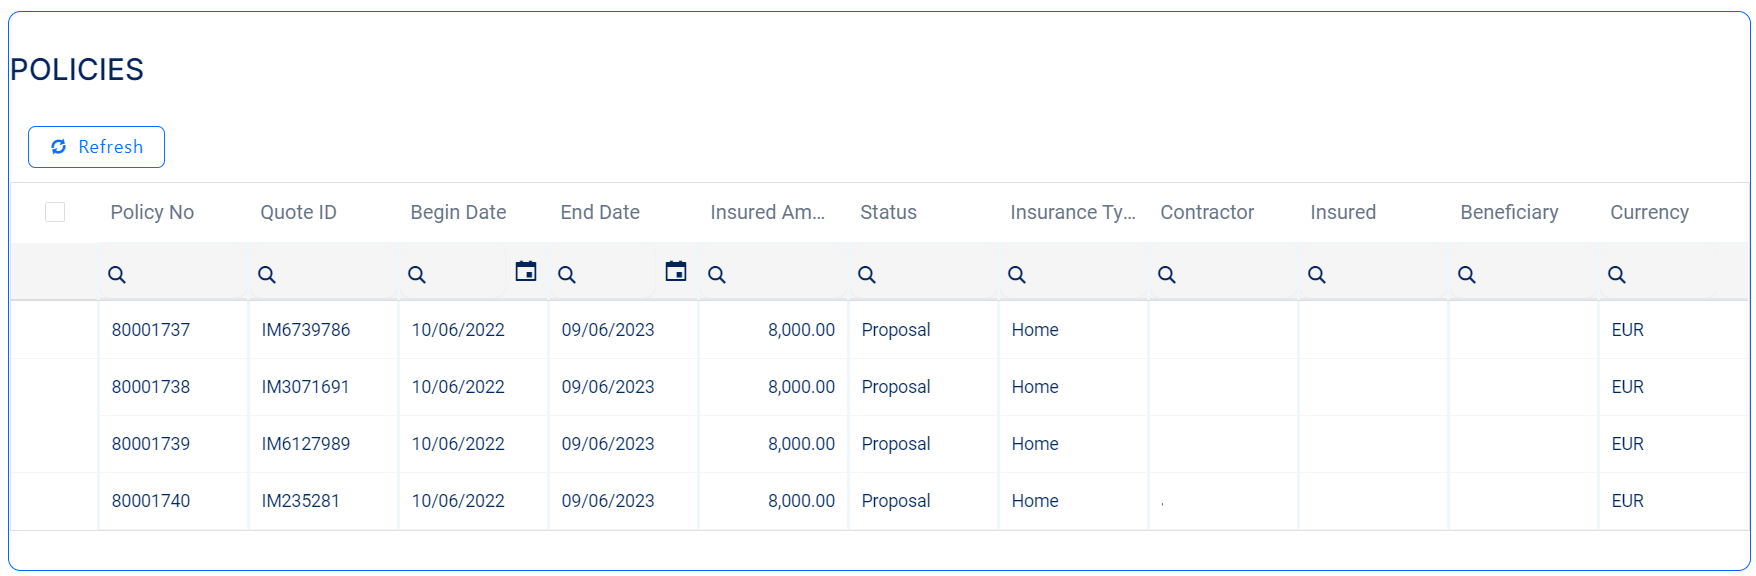Click the Begin Date filter search icon
Screen dimensions: 1756x576
[x=417, y=274]
